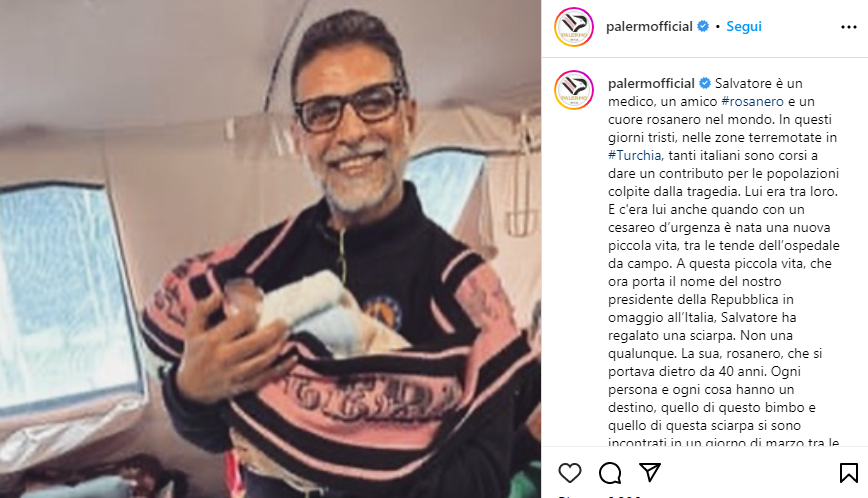The image size is (868, 498).
Task: Open comments via the speech bubble icon
Action: click(x=610, y=473)
